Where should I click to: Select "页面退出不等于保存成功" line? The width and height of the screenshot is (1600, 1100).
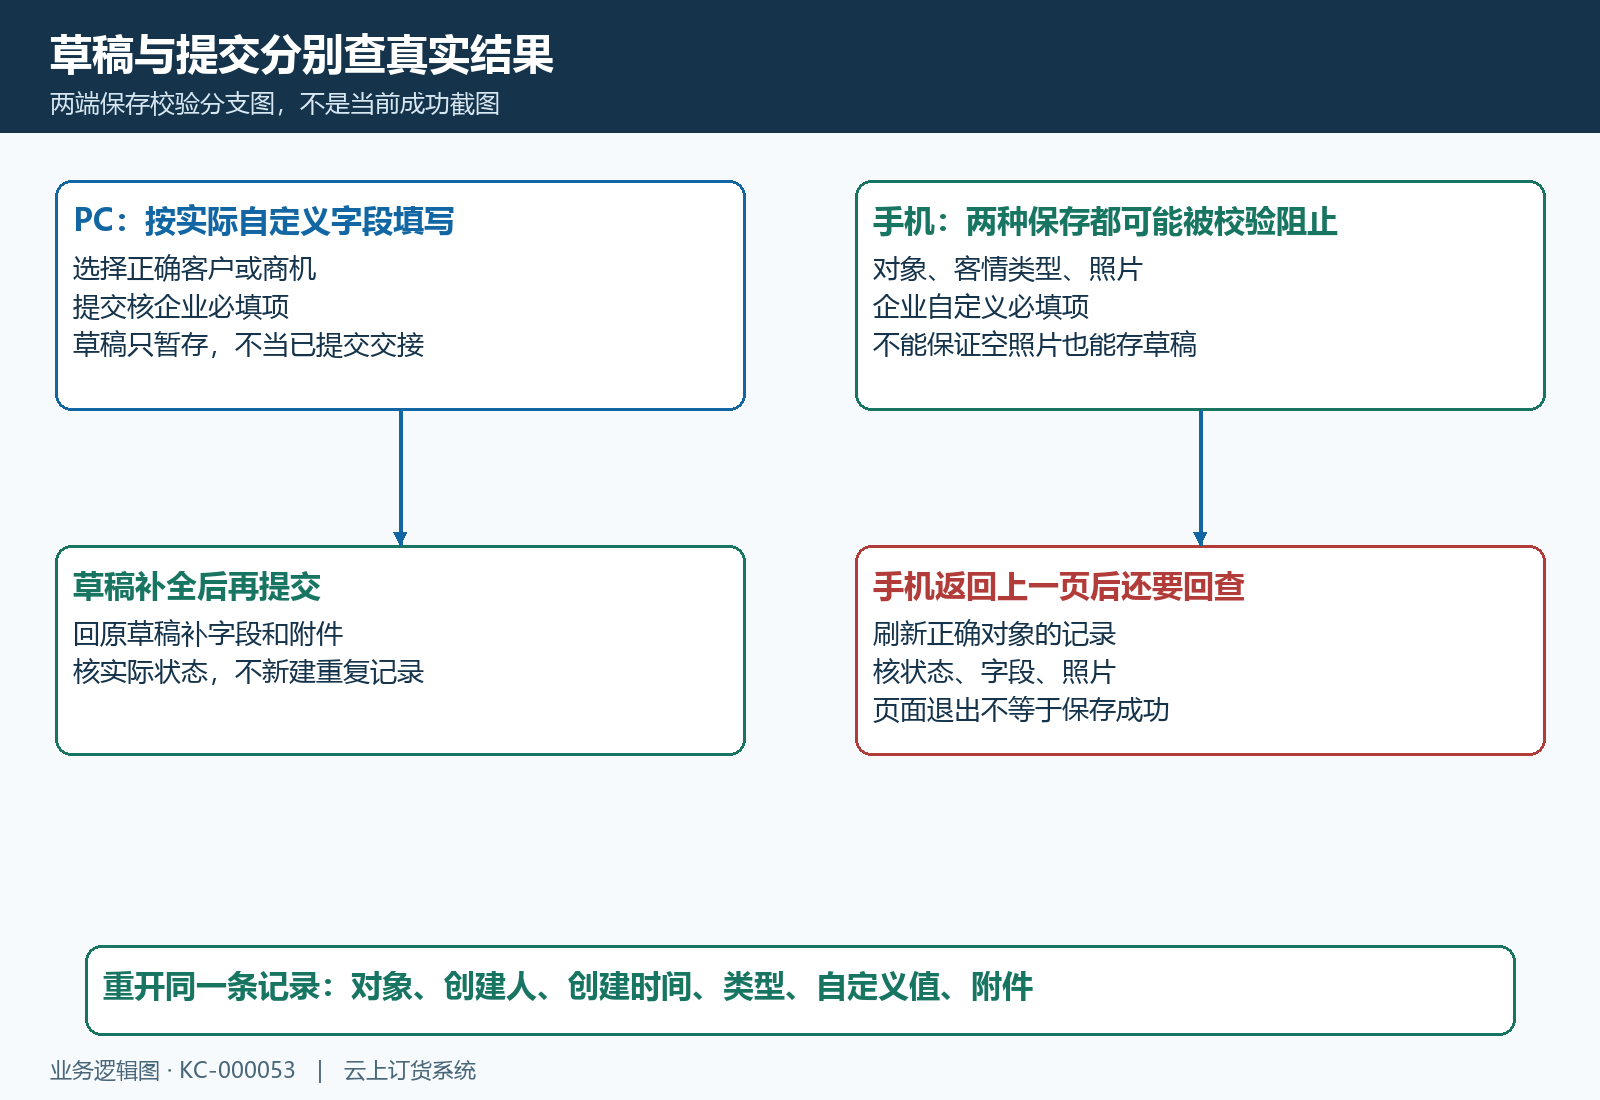pos(1021,710)
